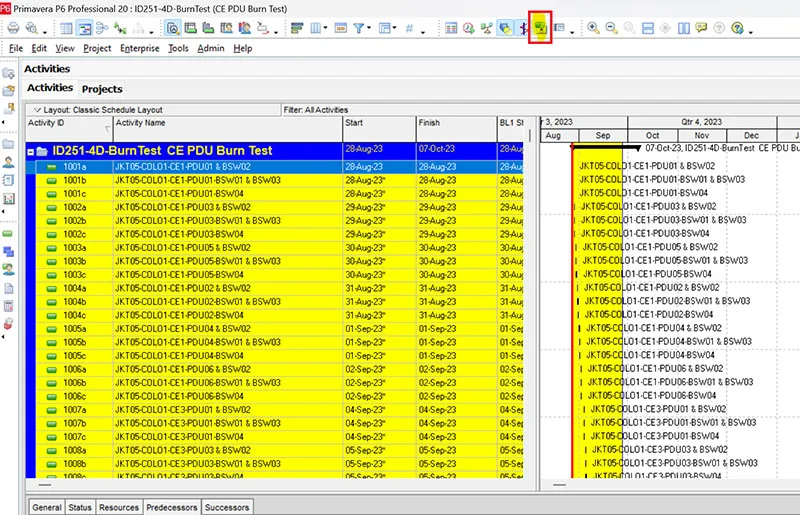Collapse the ID251-4D-BurnTest project group
This screenshot has height=515, width=800.
[x=31, y=151]
